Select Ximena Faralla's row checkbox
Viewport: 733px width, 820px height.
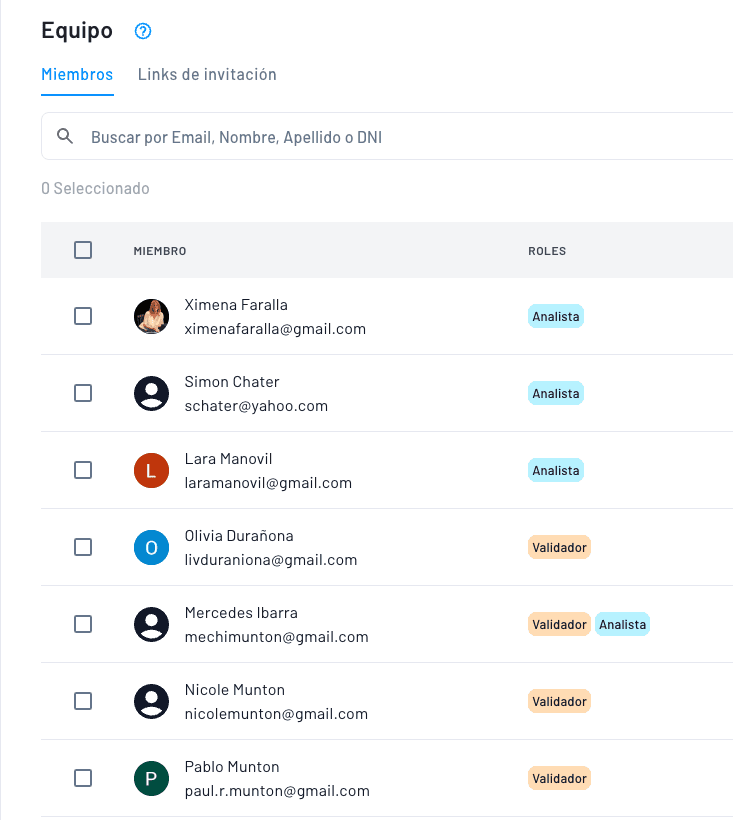(x=83, y=316)
